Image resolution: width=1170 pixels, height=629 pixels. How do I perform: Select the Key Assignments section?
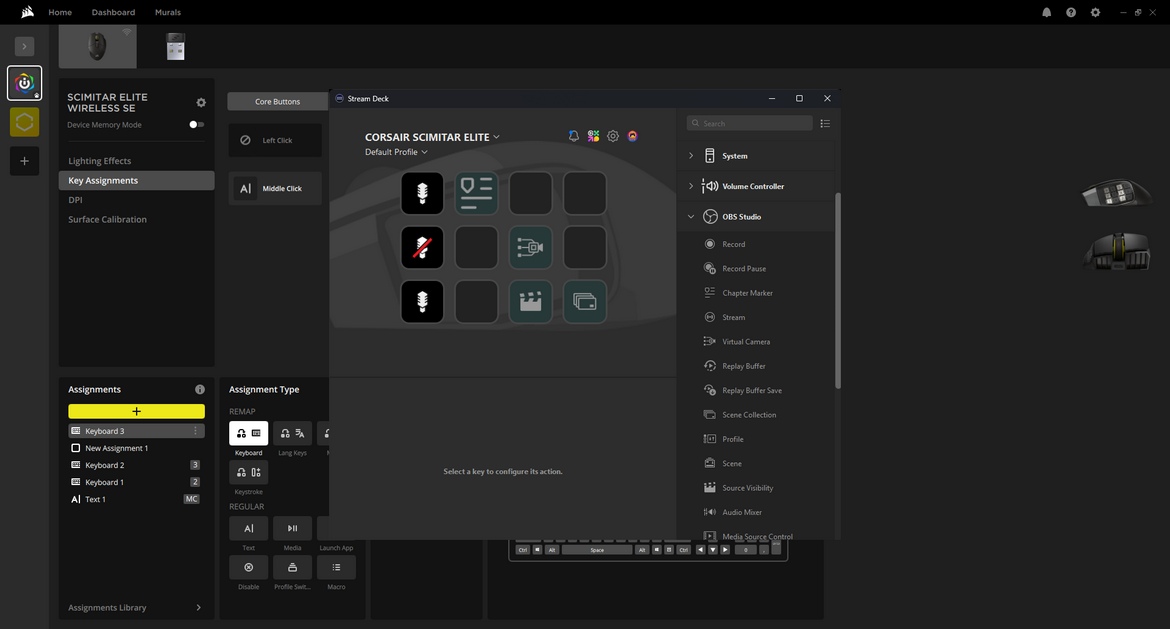pos(137,181)
